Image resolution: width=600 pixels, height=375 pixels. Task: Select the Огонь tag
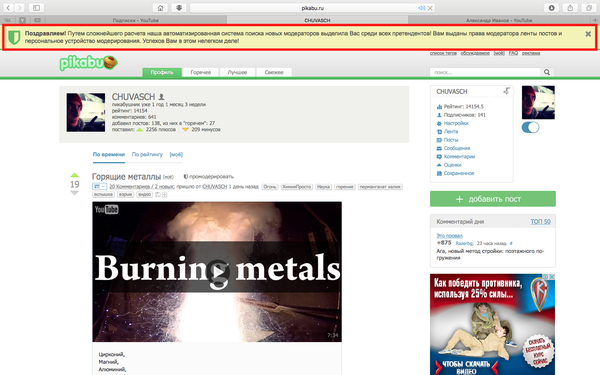pyautogui.click(x=270, y=187)
